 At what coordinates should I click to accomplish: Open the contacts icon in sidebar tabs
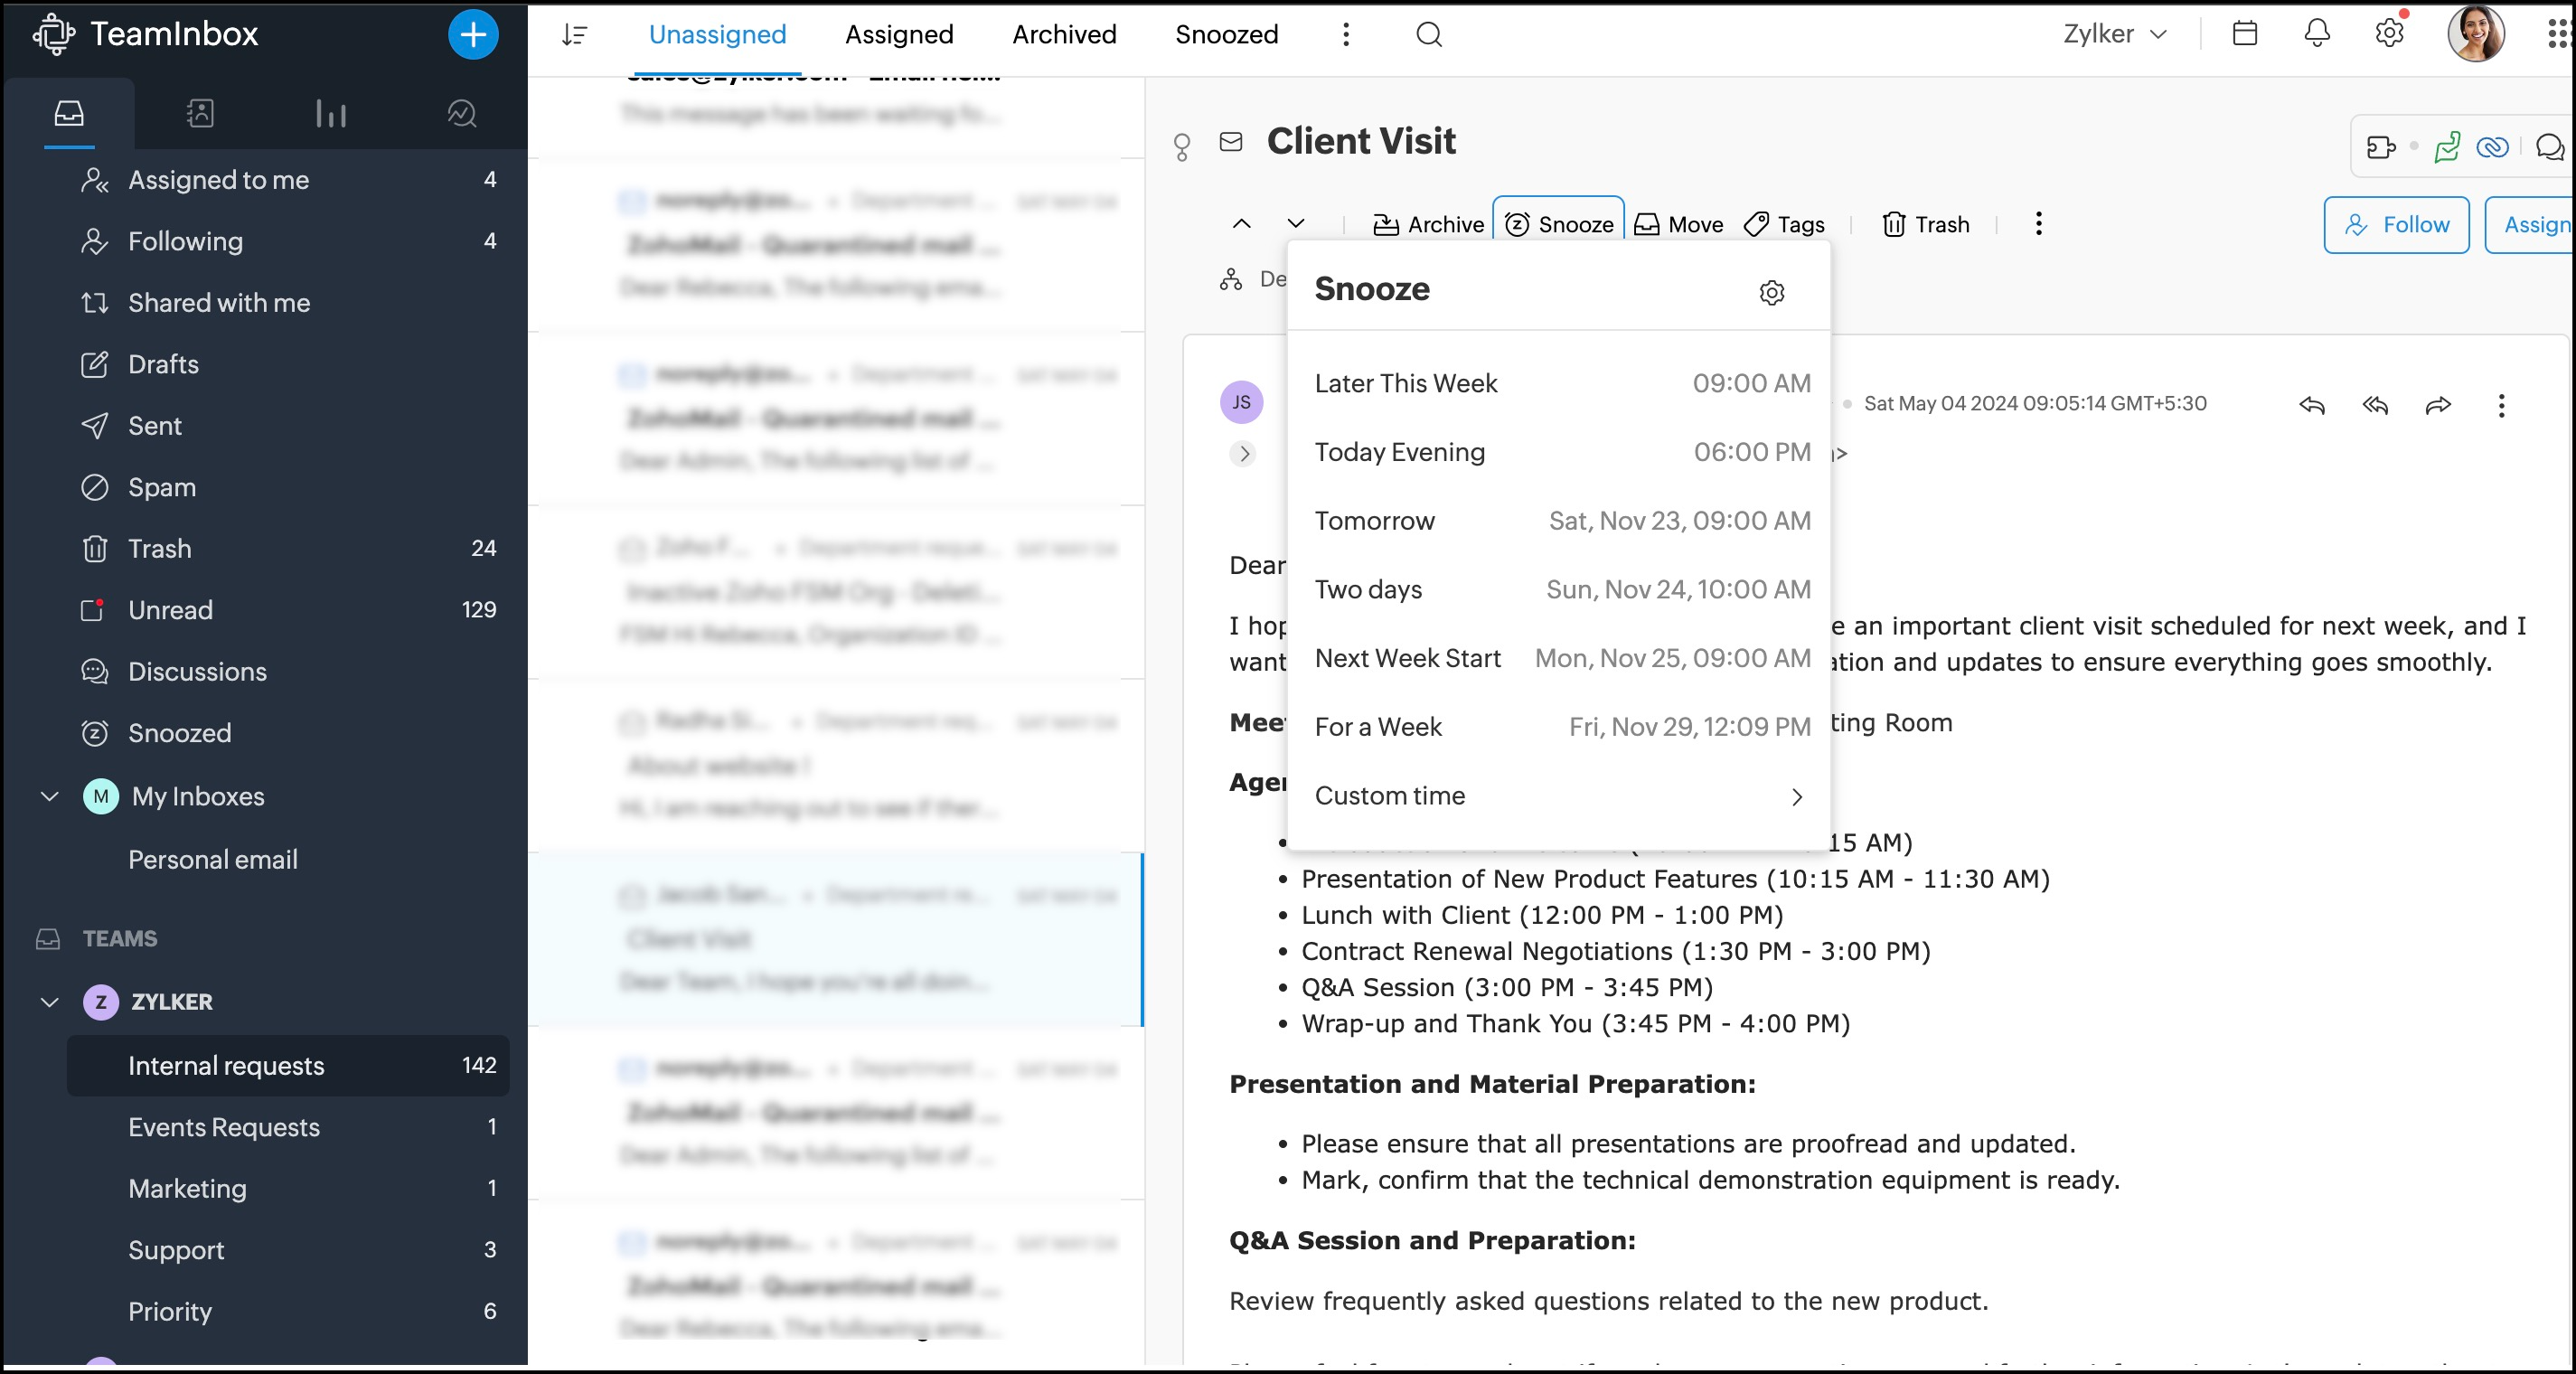(x=200, y=113)
